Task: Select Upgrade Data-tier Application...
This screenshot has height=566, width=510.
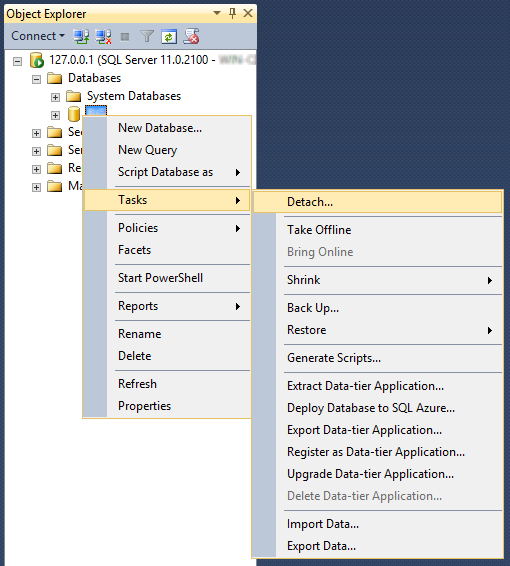Action: (378, 474)
